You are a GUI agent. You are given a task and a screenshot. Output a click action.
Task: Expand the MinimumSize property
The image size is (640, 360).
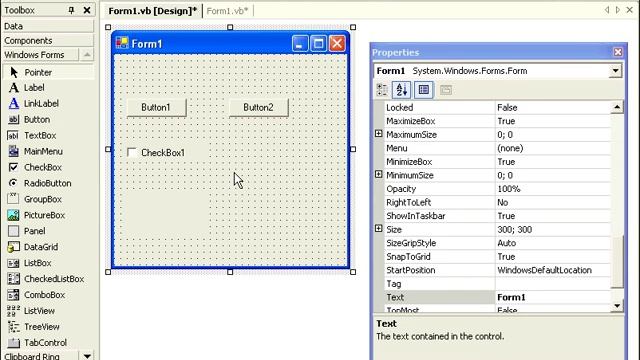pos(378,175)
